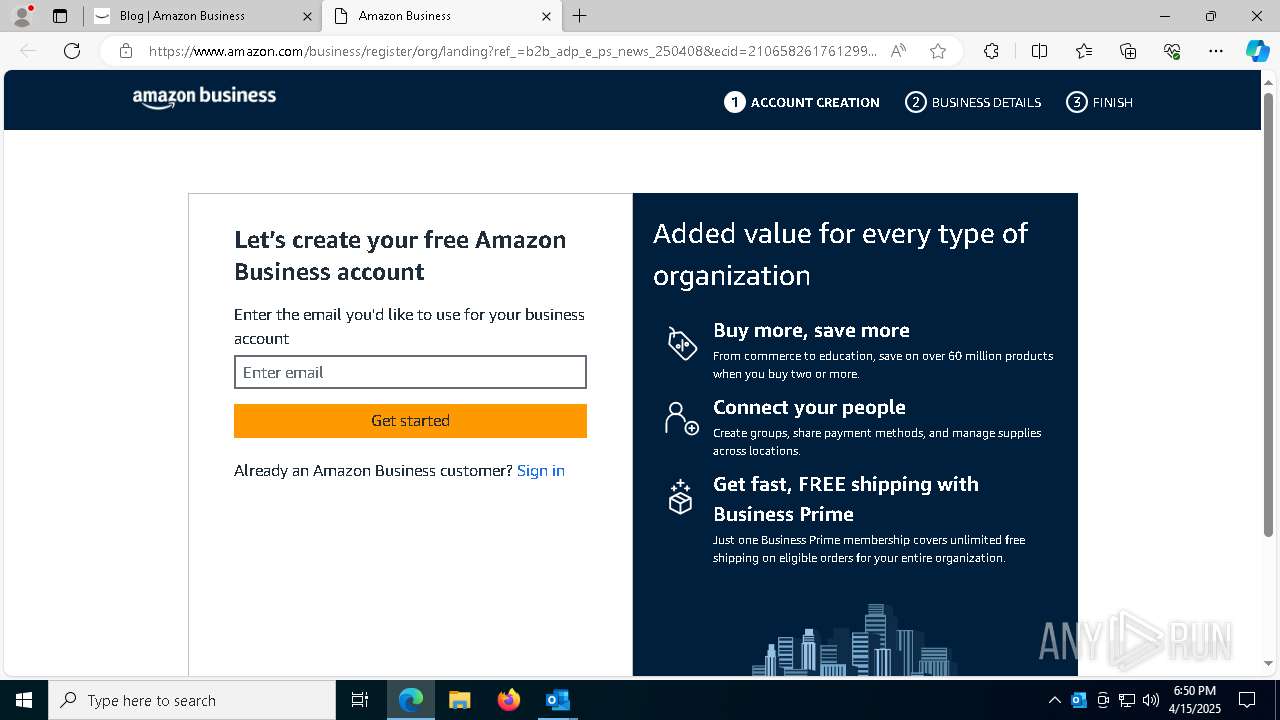Toggle split screen view icon
The height and width of the screenshot is (720, 1280).
pos(1039,51)
